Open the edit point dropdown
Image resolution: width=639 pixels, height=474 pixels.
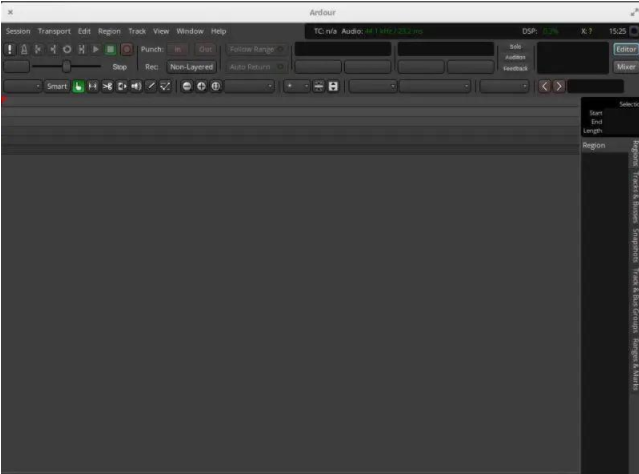pyautogui.click(x=505, y=86)
